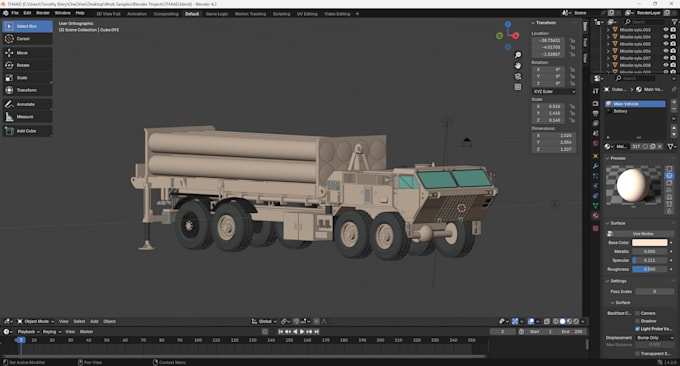Select the Battery material slot
This screenshot has height=366, width=680.
[635, 111]
